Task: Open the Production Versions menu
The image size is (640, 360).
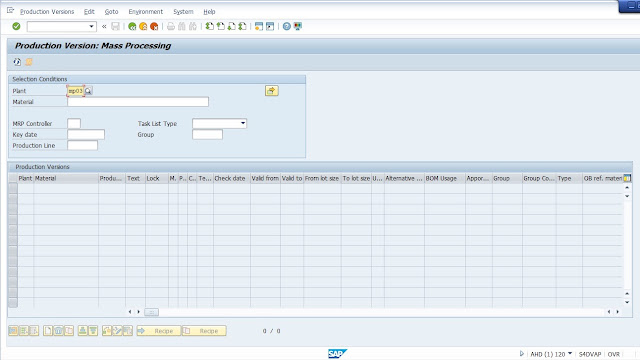Action: [47, 12]
